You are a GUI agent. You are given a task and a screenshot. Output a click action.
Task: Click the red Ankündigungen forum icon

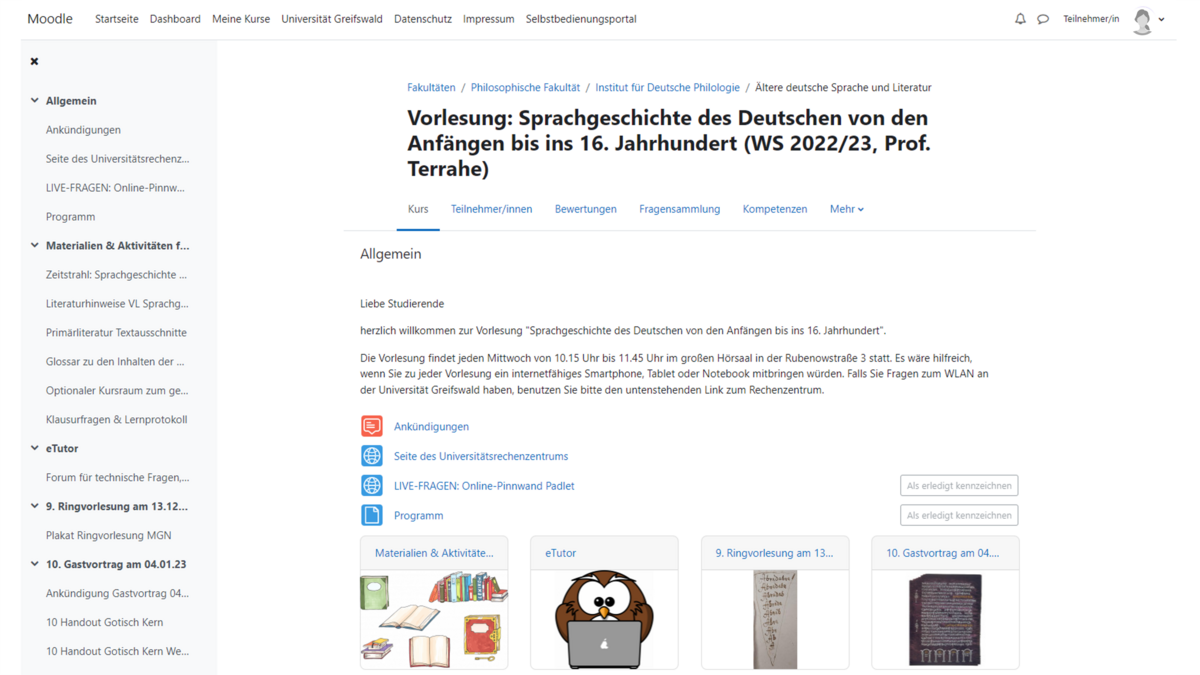[x=372, y=426]
